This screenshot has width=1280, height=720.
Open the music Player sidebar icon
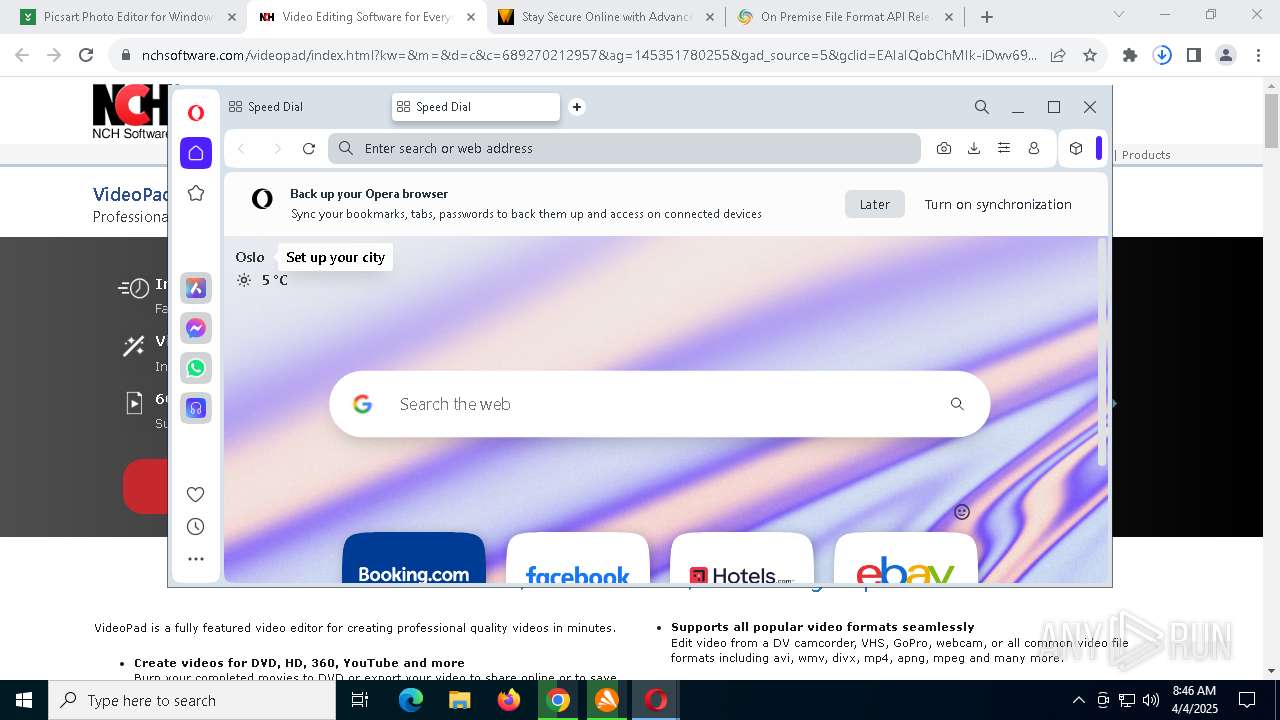coord(196,408)
